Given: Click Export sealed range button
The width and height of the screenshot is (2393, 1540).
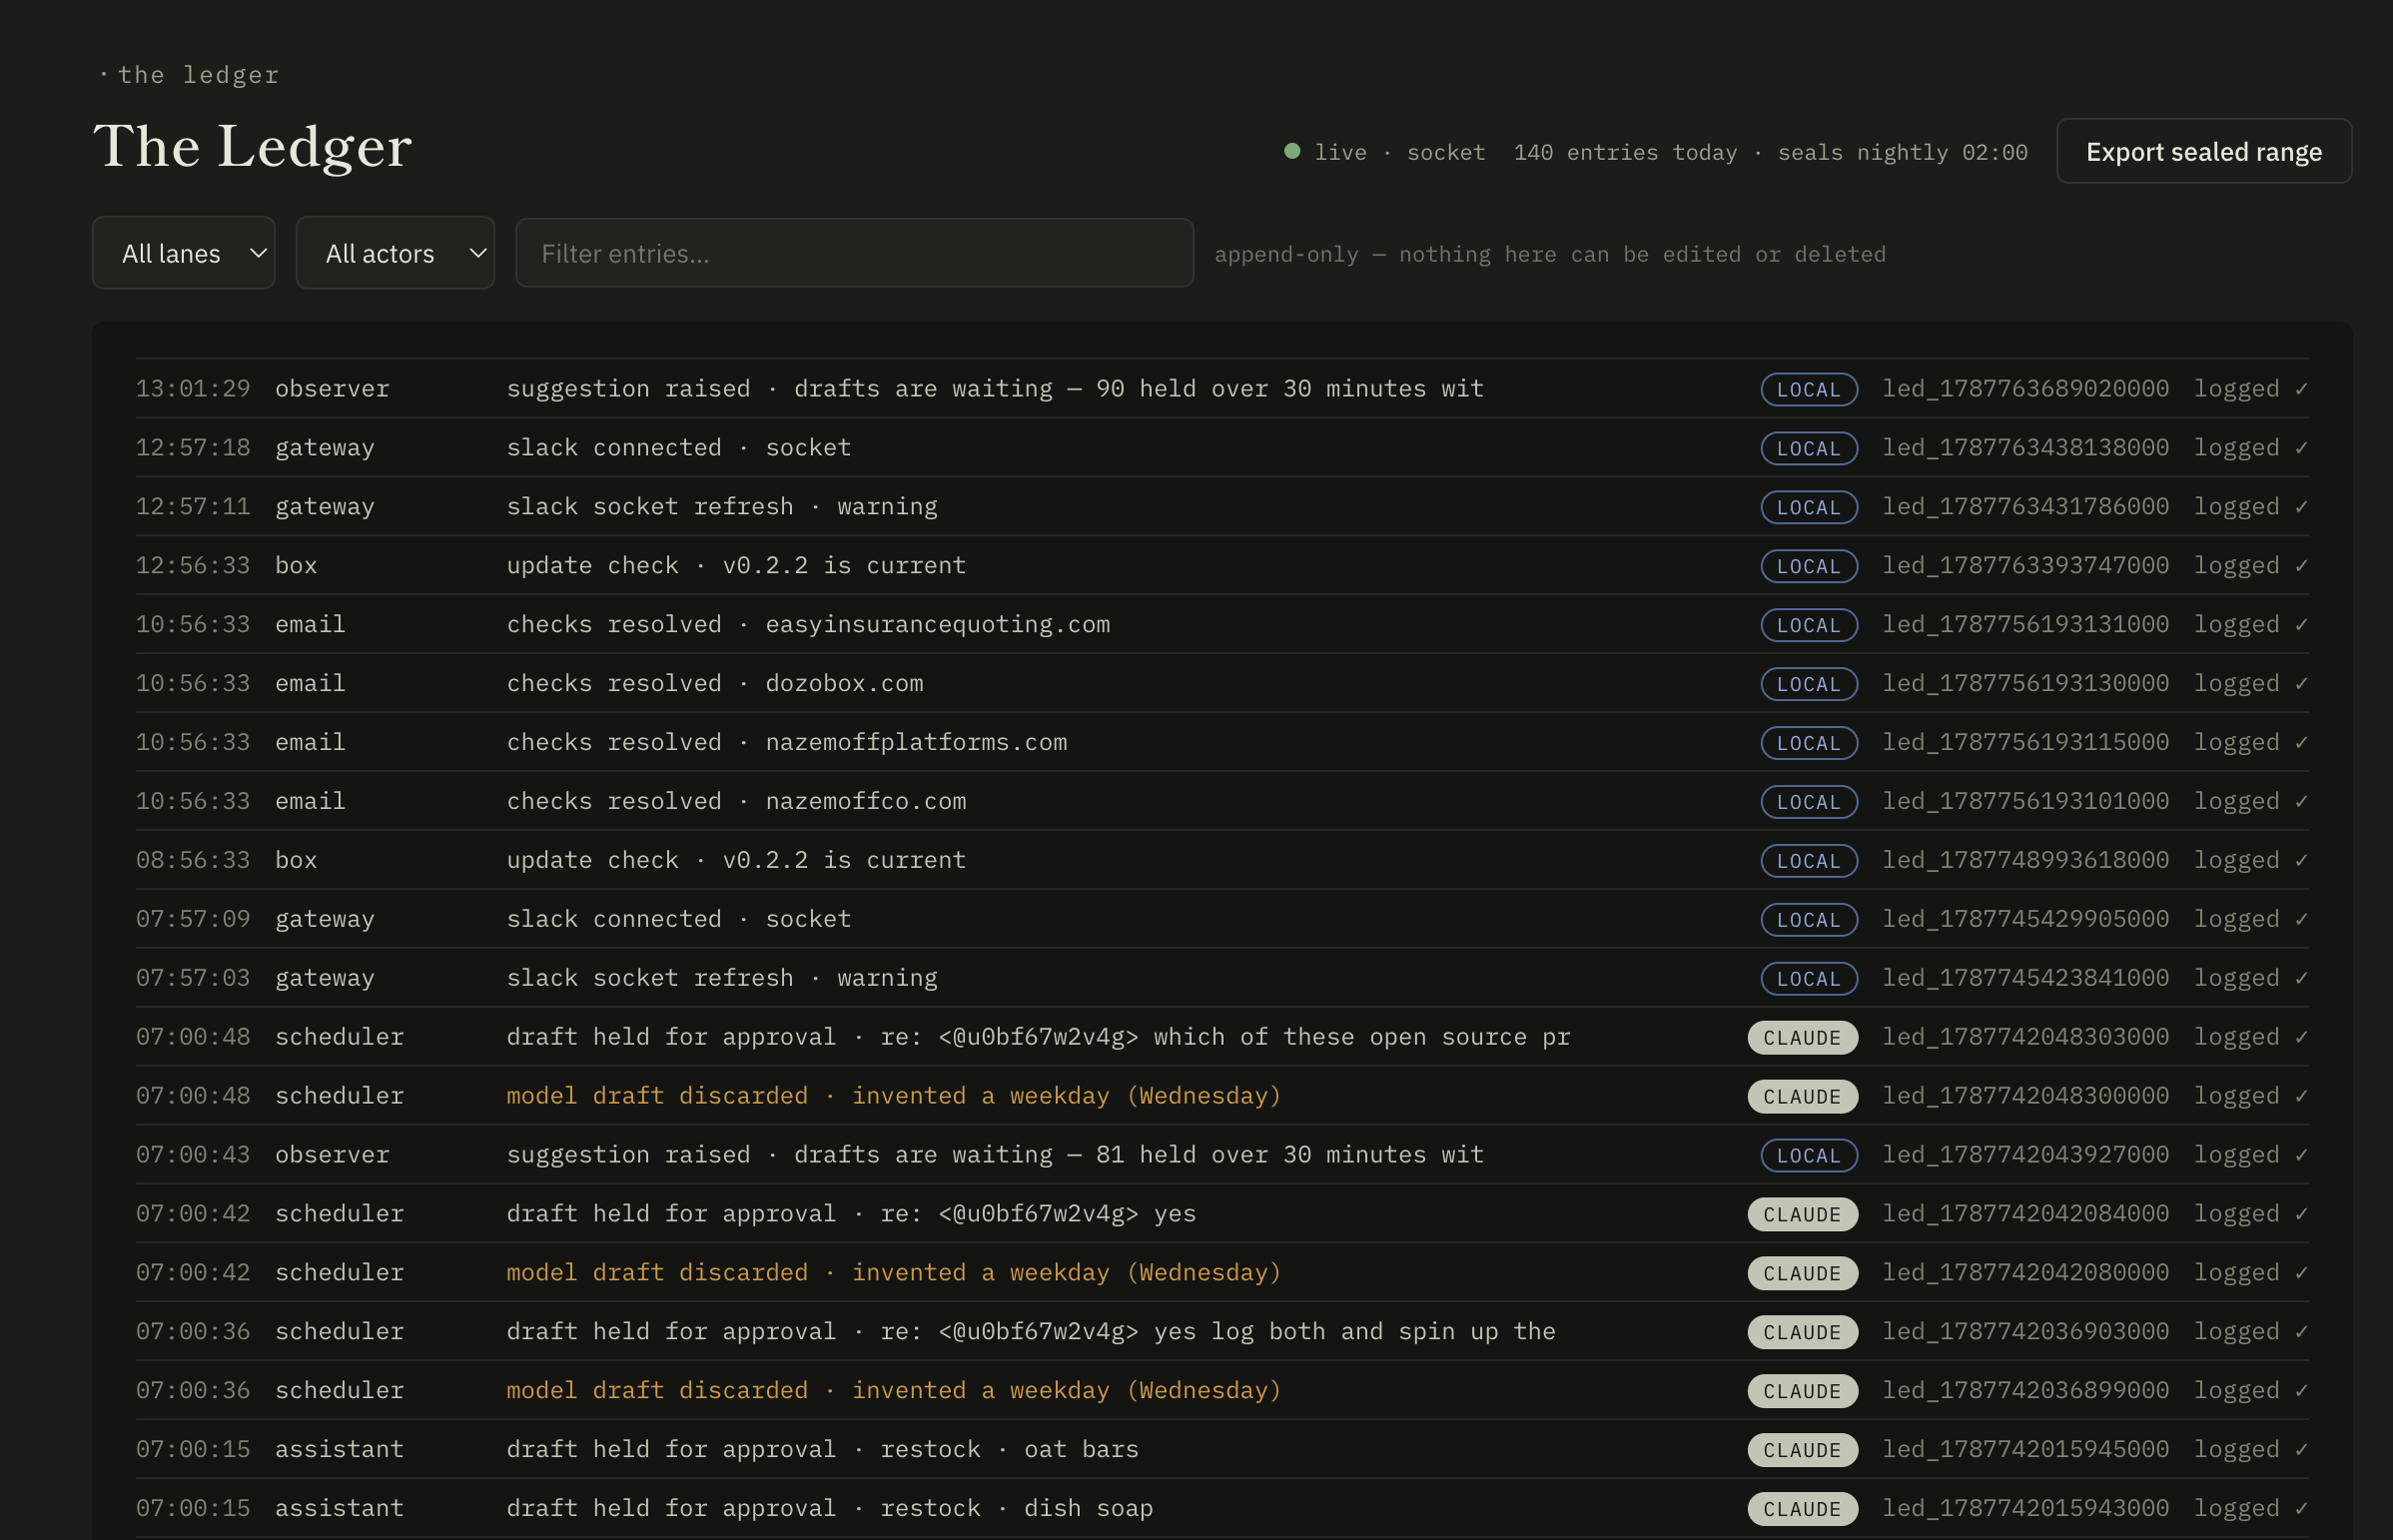Looking at the screenshot, I should pos(2203,151).
